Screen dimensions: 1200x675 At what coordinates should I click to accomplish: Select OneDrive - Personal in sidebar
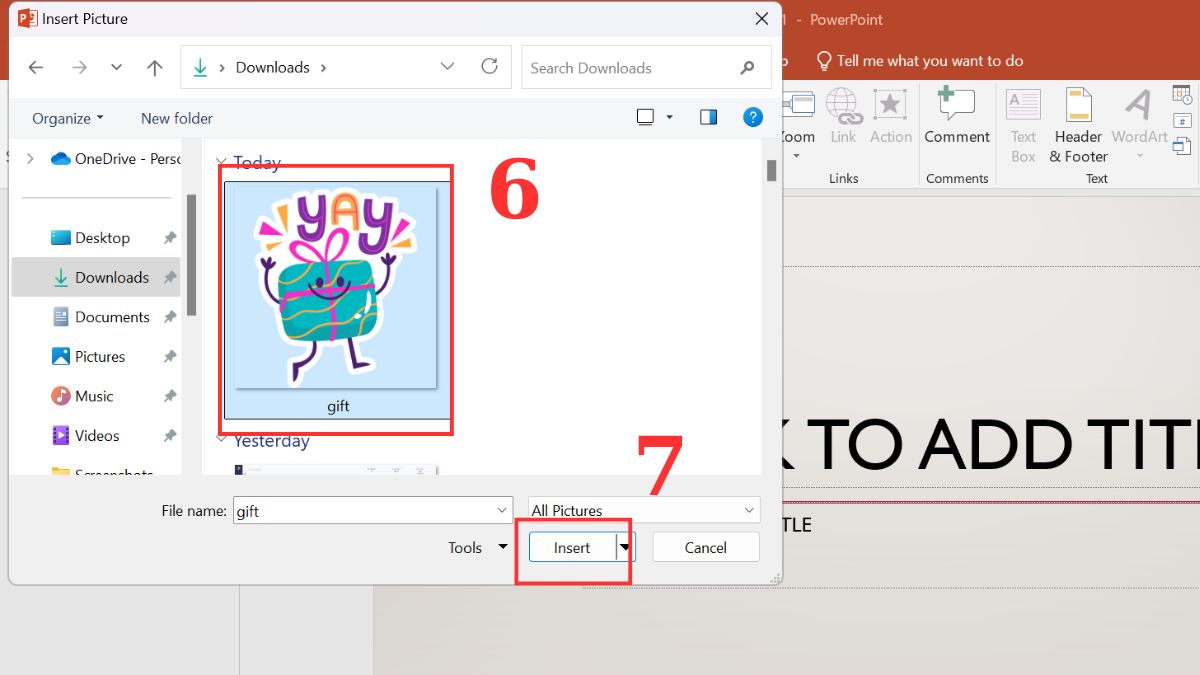pyautogui.click(x=116, y=158)
